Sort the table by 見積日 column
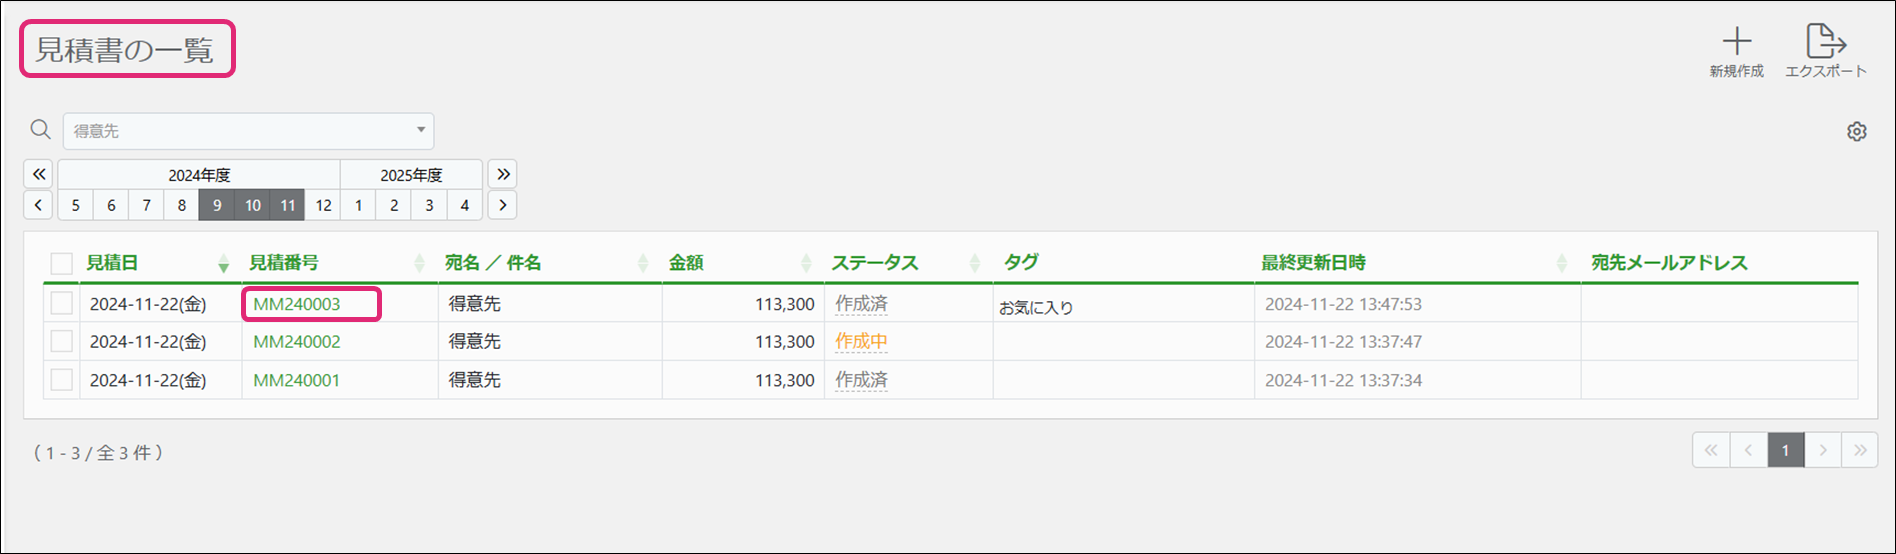The height and width of the screenshot is (554, 1896). 112,263
